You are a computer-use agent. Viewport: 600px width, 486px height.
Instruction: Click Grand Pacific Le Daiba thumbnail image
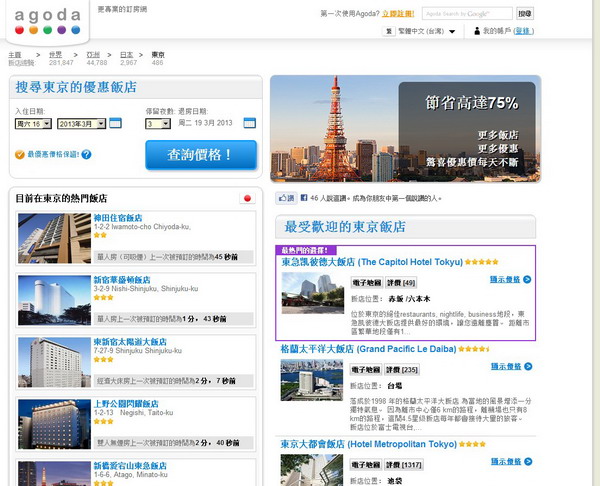[x=311, y=380]
